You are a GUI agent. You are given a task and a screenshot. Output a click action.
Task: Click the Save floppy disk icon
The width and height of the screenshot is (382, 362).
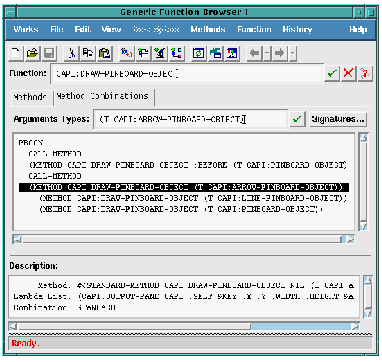tap(49, 53)
